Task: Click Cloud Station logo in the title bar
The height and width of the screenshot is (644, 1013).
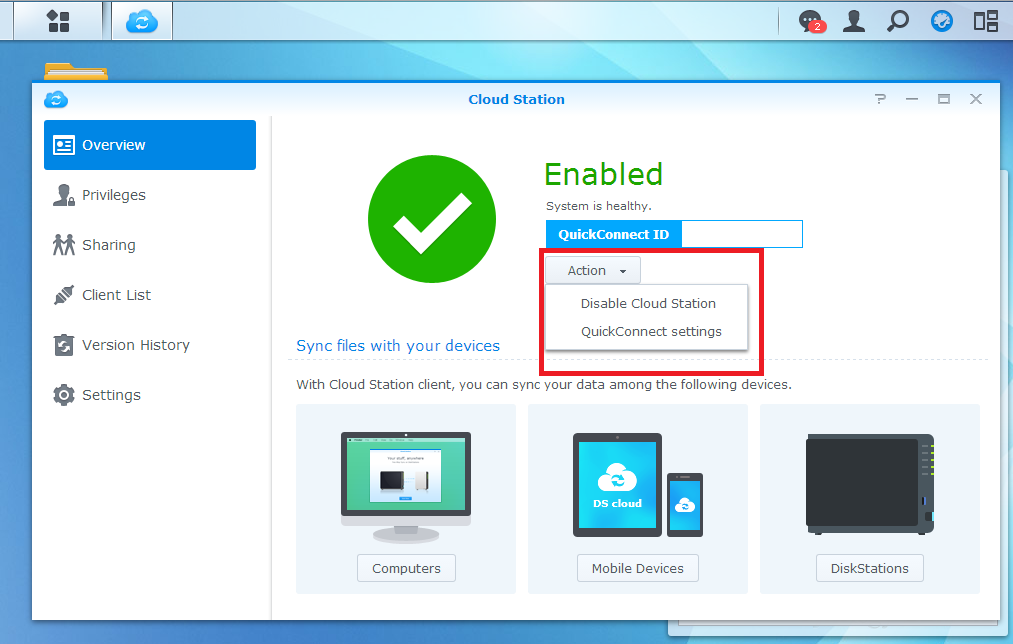Action: (56, 99)
